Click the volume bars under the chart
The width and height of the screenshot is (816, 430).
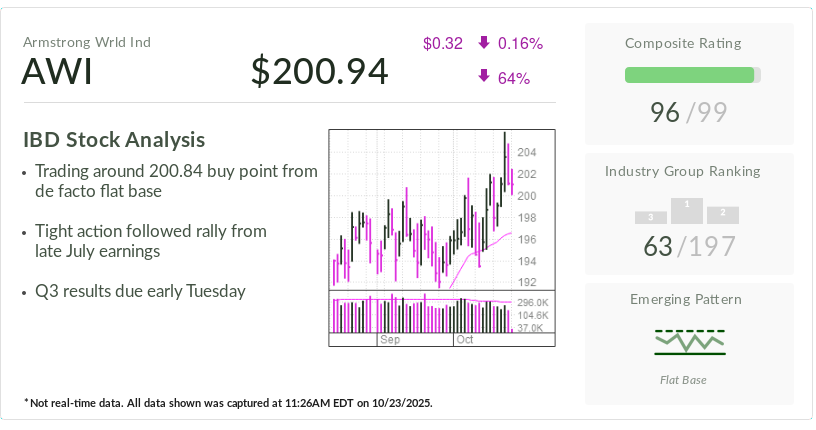click(x=420, y=315)
